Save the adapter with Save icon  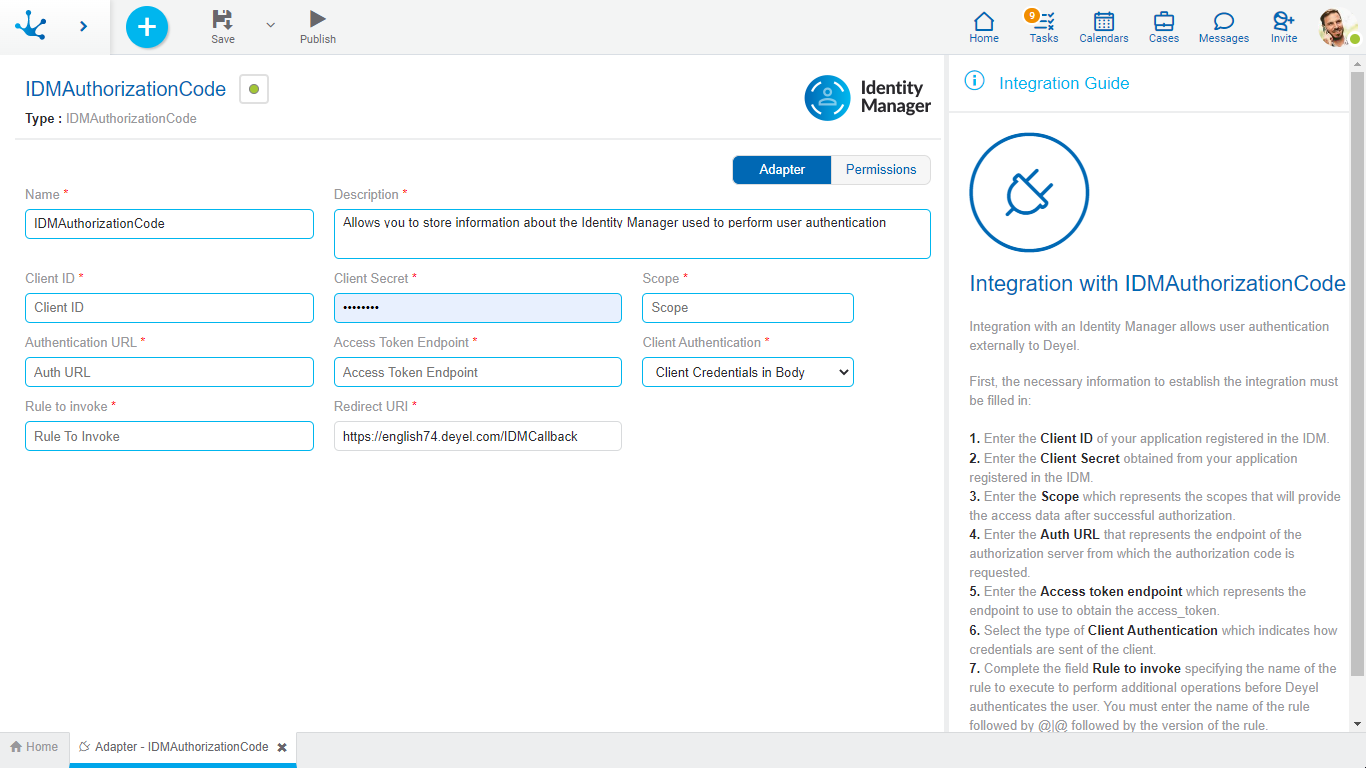223,27
